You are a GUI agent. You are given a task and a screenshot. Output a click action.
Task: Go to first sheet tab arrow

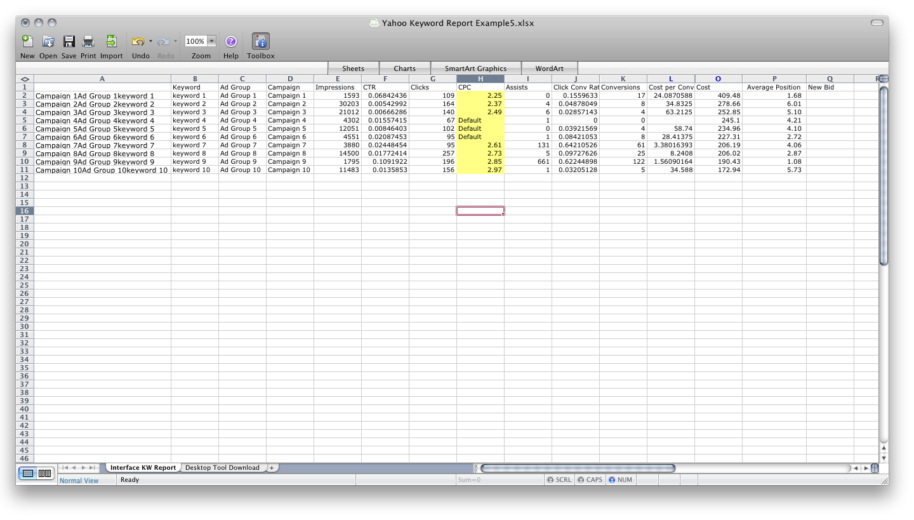click(65, 468)
